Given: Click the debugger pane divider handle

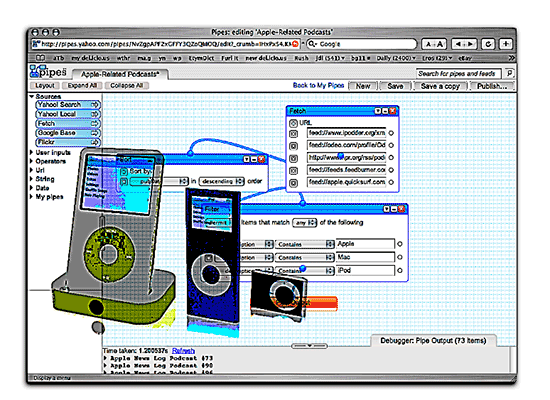Looking at the screenshot, I should 309,346.
